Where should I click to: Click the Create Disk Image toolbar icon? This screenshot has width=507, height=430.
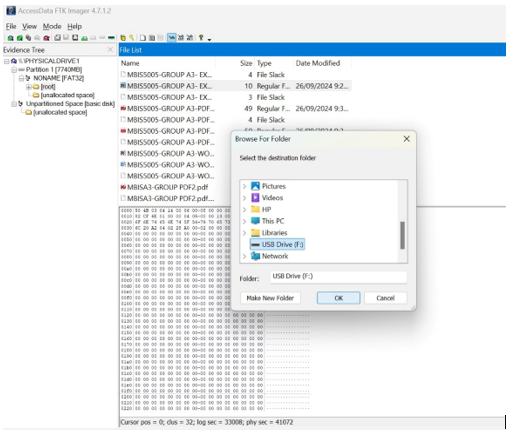(57, 38)
